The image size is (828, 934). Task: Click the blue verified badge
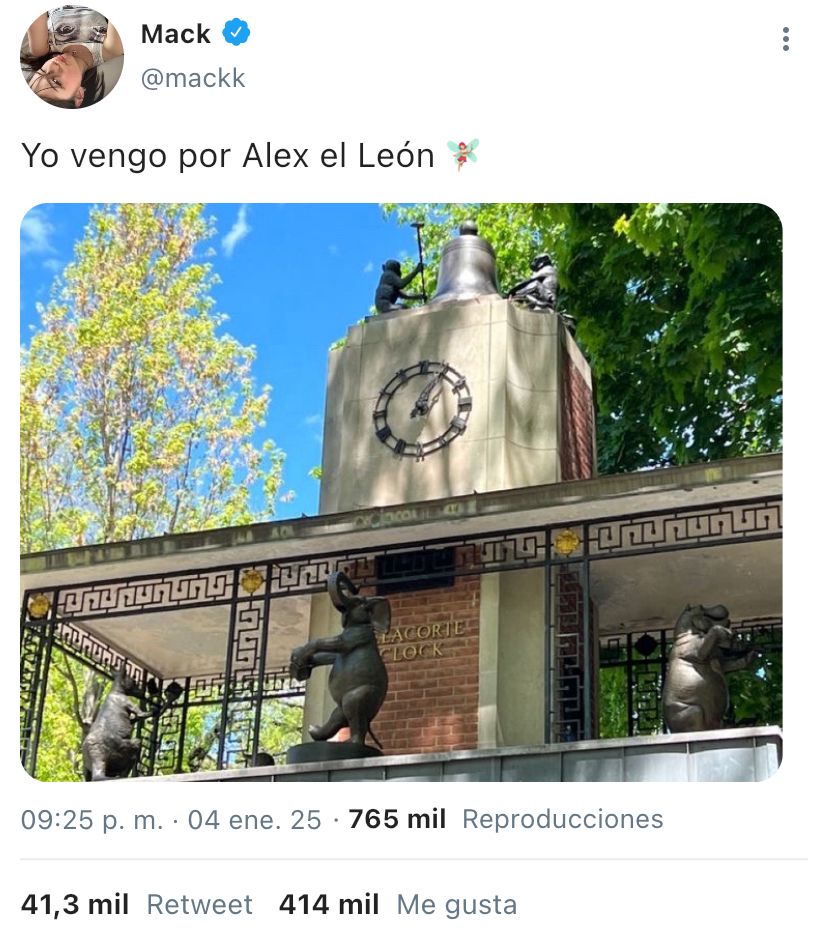point(236,33)
